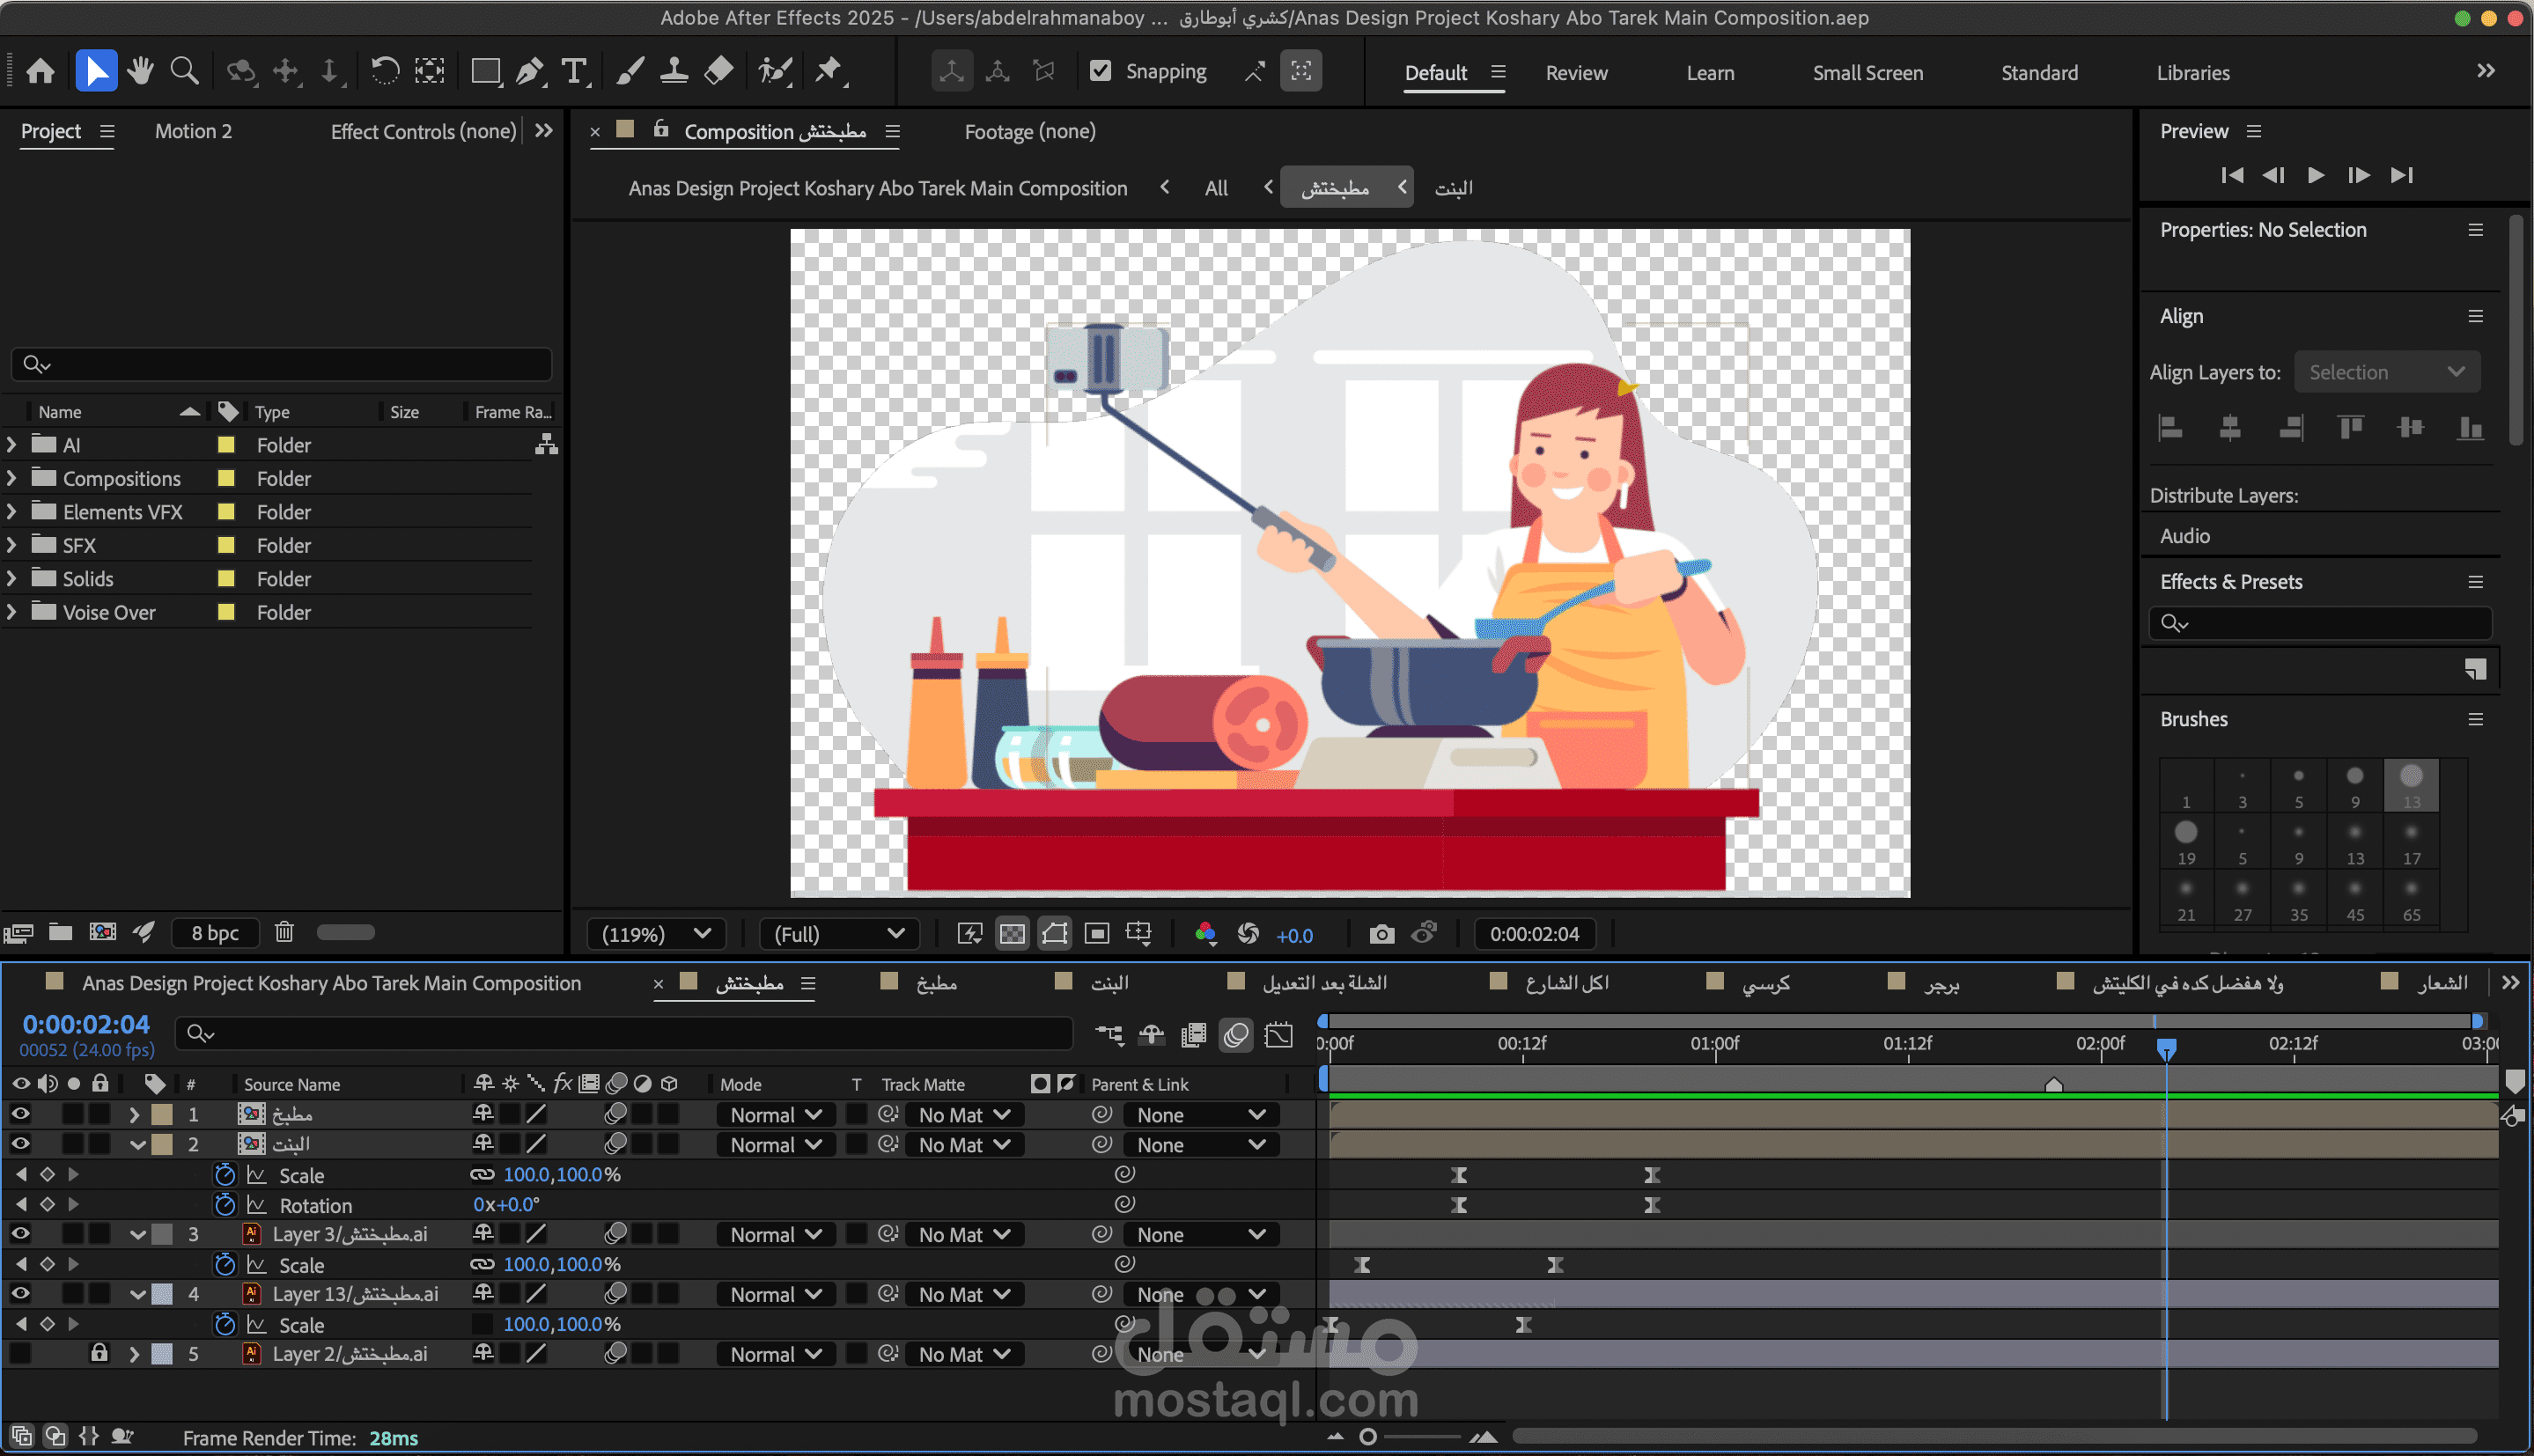Open the viewer resolution (Full) dropdown
The height and width of the screenshot is (1456, 2534).
click(838, 934)
